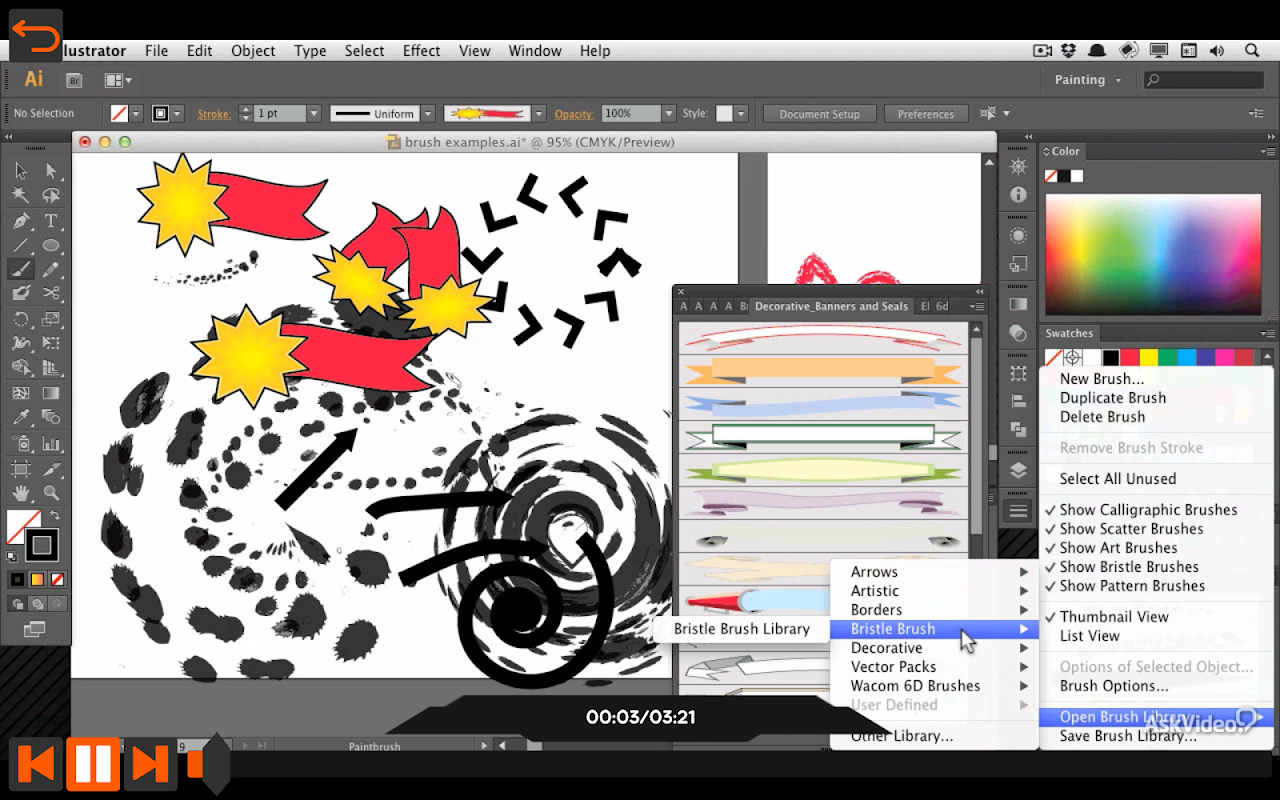Switch brushes to Thumbnail View
The width and height of the screenshot is (1280, 800).
(1114, 617)
